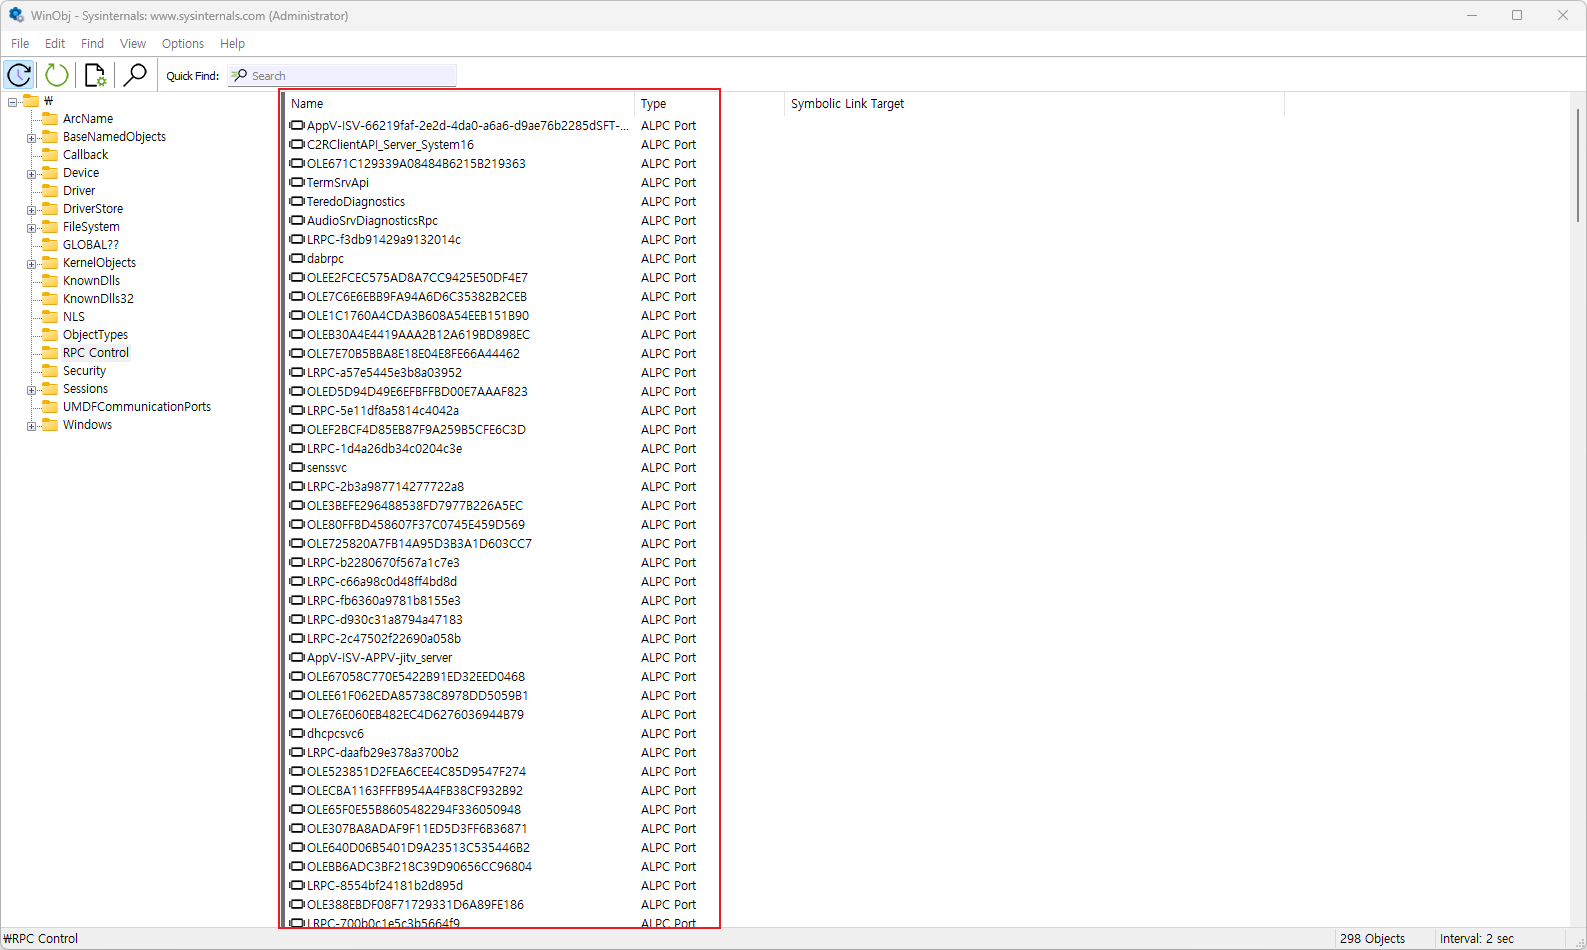This screenshot has width=1587, height=950.
Task: Toggle the auto-refresh clock icon
Action: pyautogui.click(x=20, y=75)
